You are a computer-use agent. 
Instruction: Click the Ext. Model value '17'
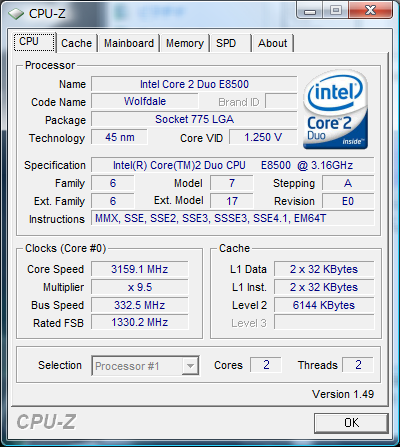click(x=232, y=201)
